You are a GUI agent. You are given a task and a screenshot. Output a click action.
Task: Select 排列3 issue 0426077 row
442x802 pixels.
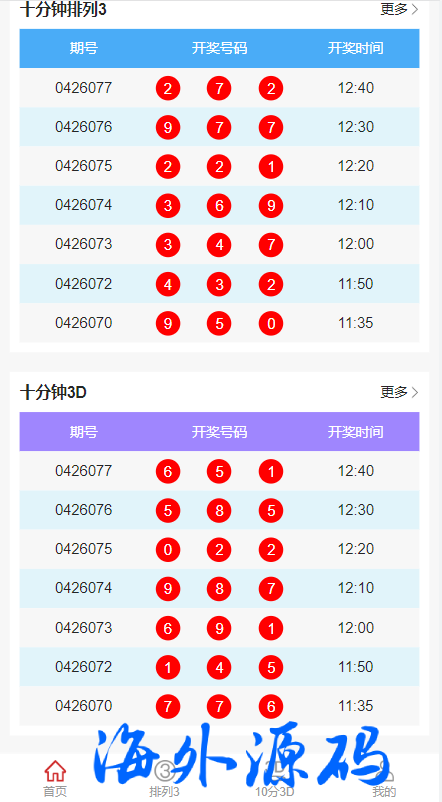point(219,88)
